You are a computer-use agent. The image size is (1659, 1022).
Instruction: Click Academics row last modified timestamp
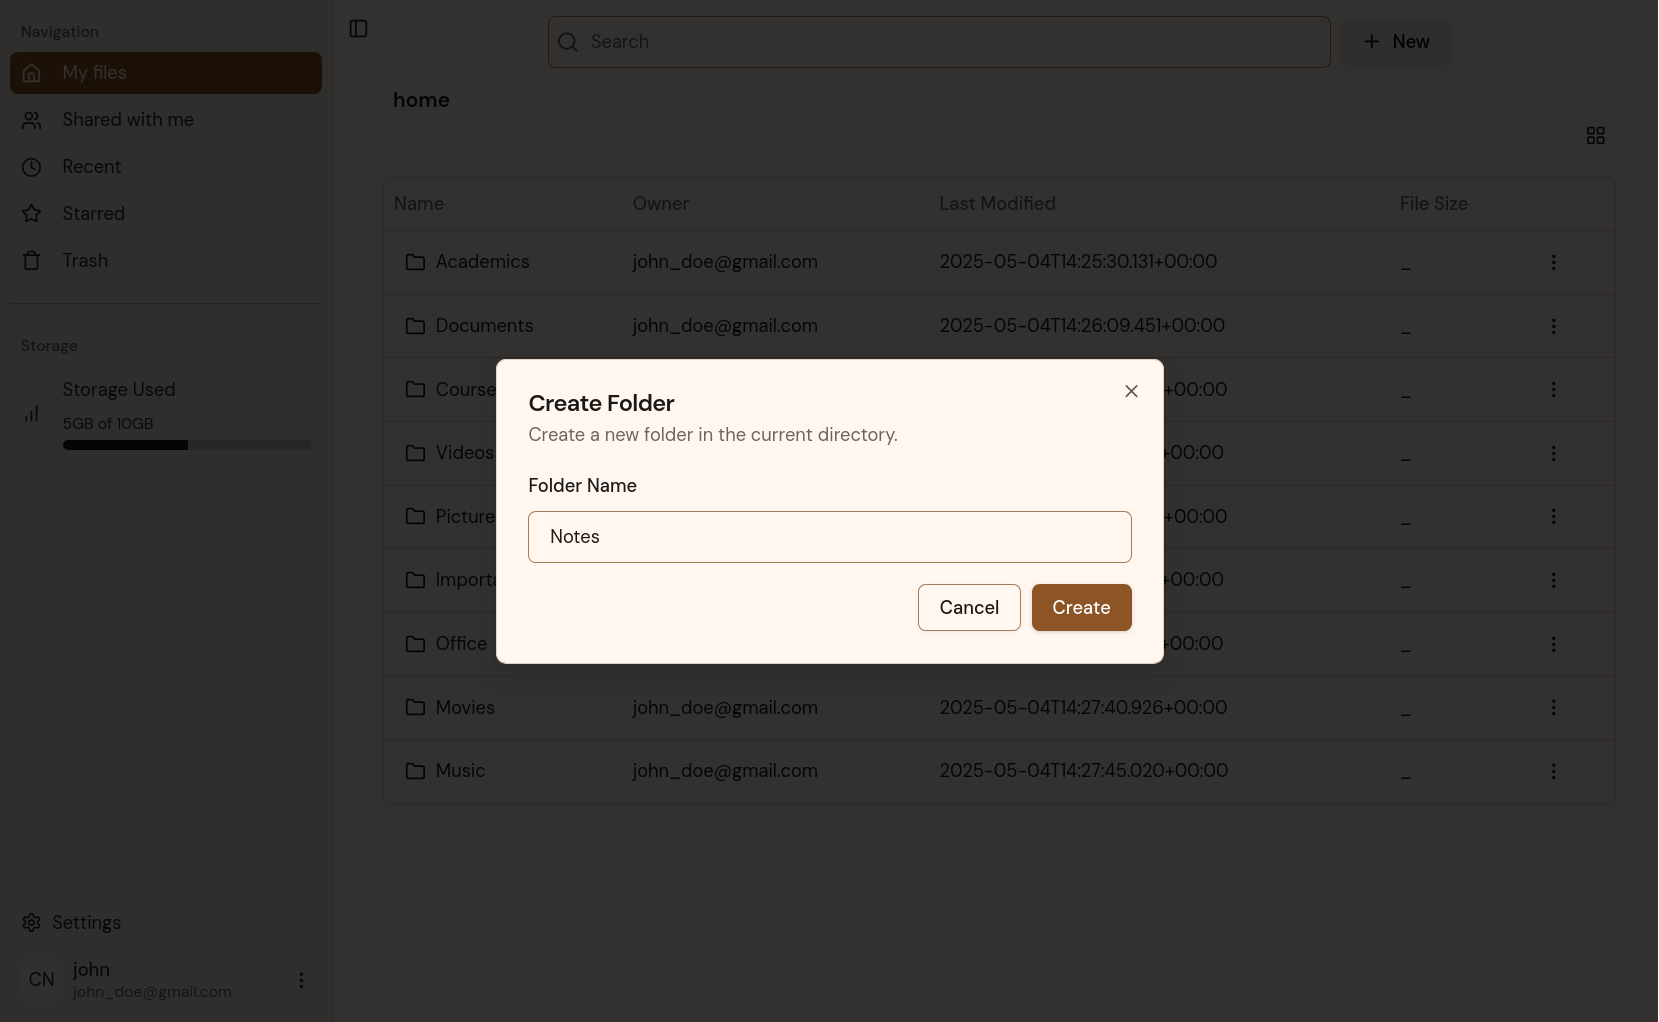point(1078,262)
